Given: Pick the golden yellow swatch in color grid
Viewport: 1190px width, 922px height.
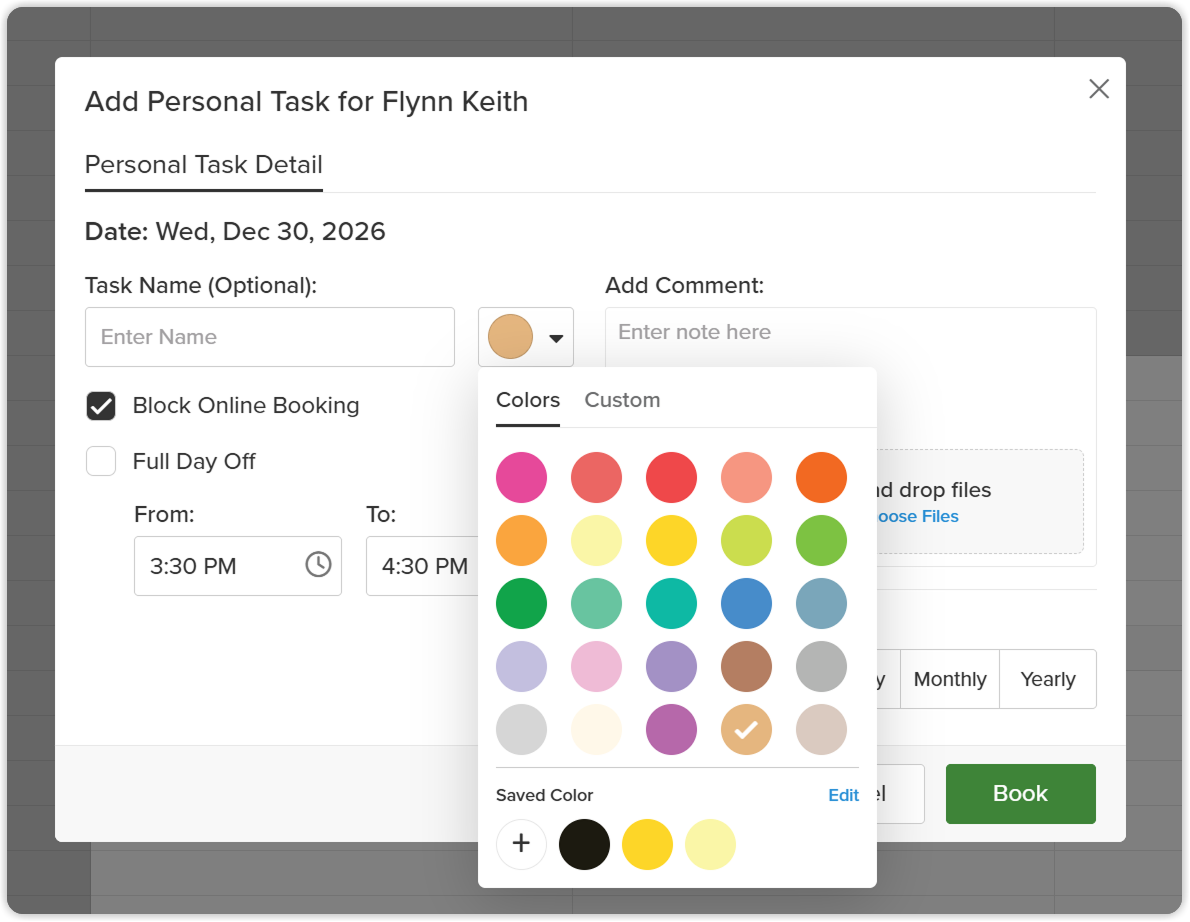Looking at the screenshot, I should 672,540.
